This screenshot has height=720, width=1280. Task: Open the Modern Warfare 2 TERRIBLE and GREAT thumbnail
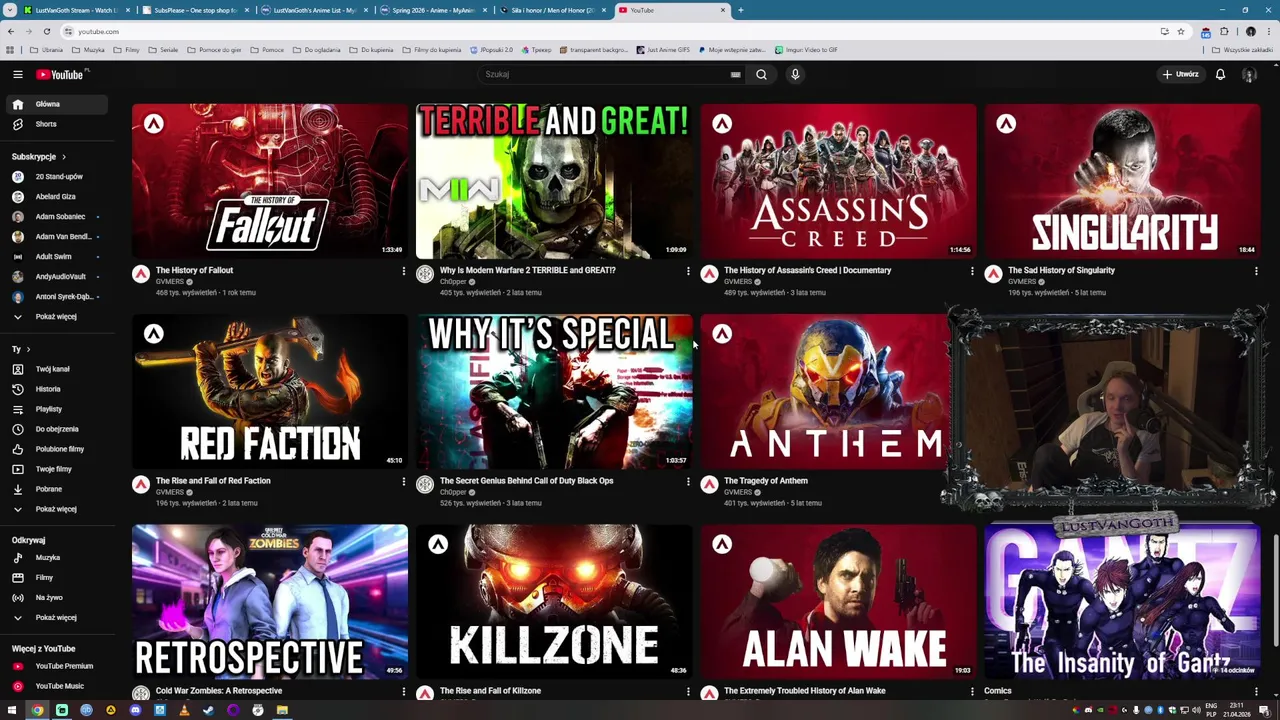pyautogui.click(x=554, y=181)
